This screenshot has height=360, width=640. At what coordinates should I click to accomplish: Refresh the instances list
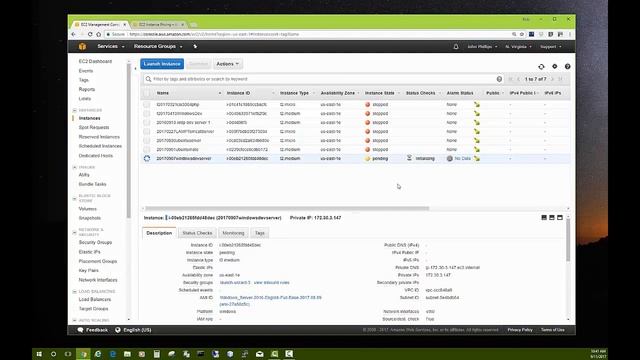coord(541,67)
